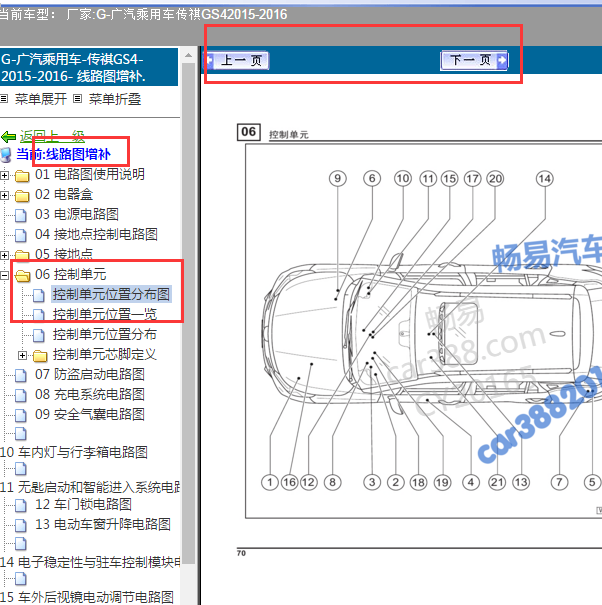Screen dimensions: 602x605
Task: Click the open folder icon of 06 控制单元
Action: [22, 276]
